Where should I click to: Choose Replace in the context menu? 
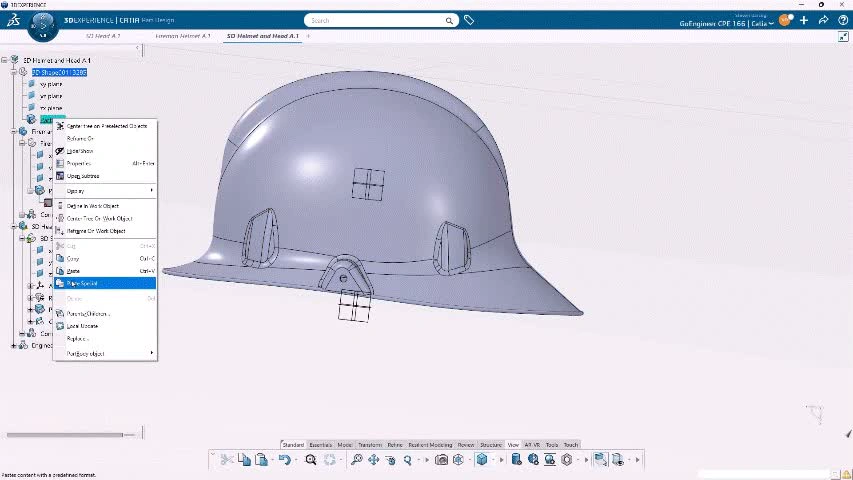[x=106, y=339]
